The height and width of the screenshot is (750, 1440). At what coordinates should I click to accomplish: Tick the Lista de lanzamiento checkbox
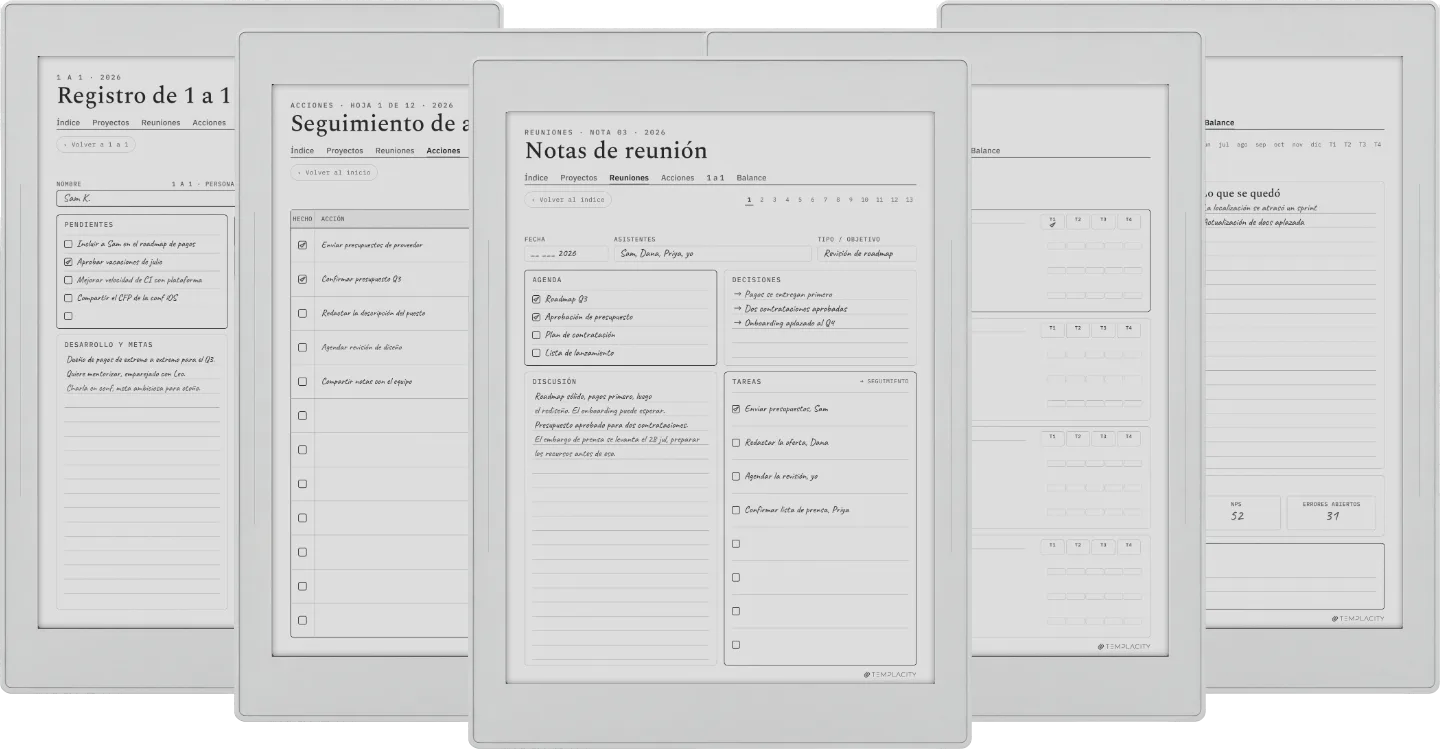(x=536, y=353)
